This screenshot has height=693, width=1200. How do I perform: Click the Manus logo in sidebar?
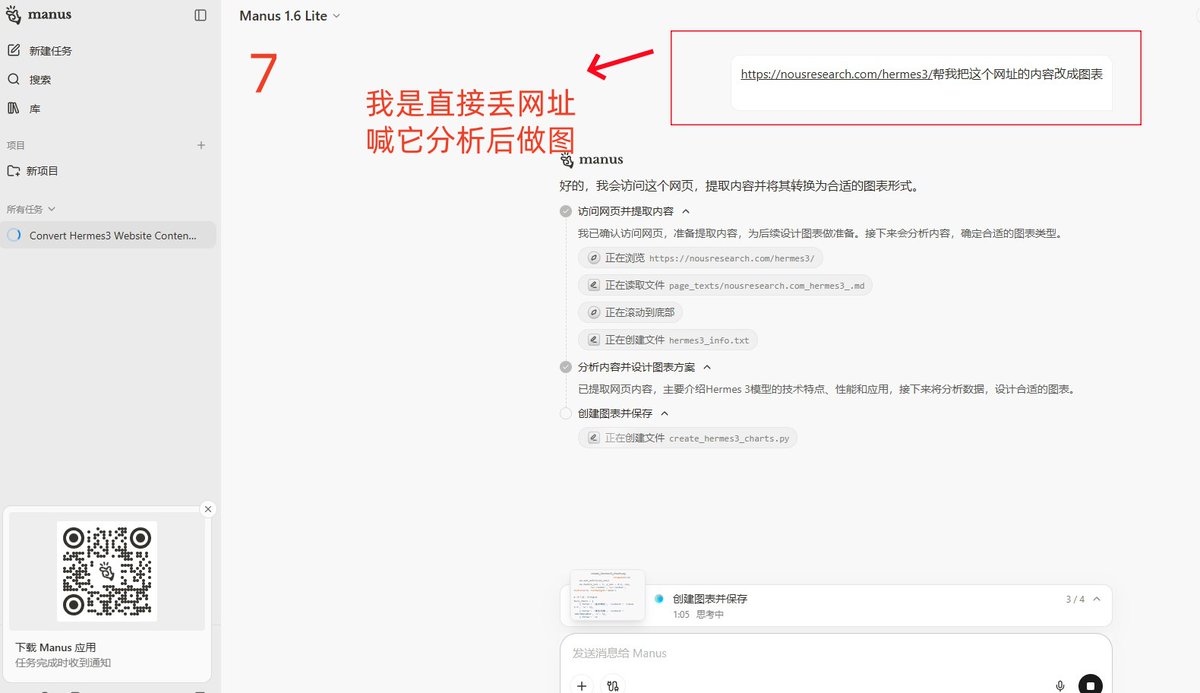click(39, 15)
